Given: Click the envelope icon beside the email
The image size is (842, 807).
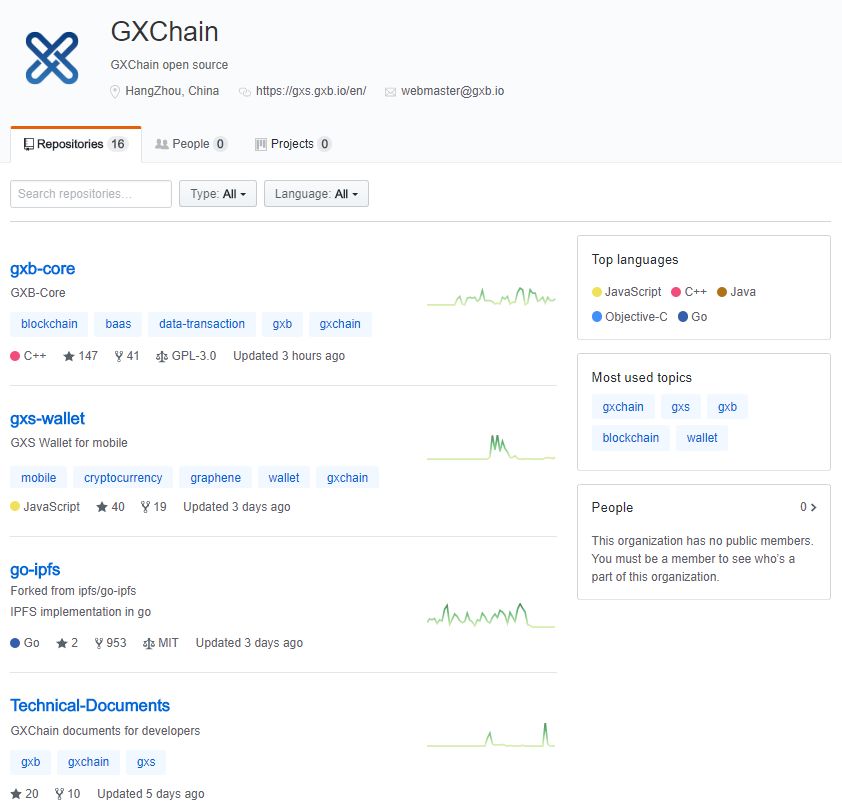Looking at the screenshot, I should [x=390, y=92].
